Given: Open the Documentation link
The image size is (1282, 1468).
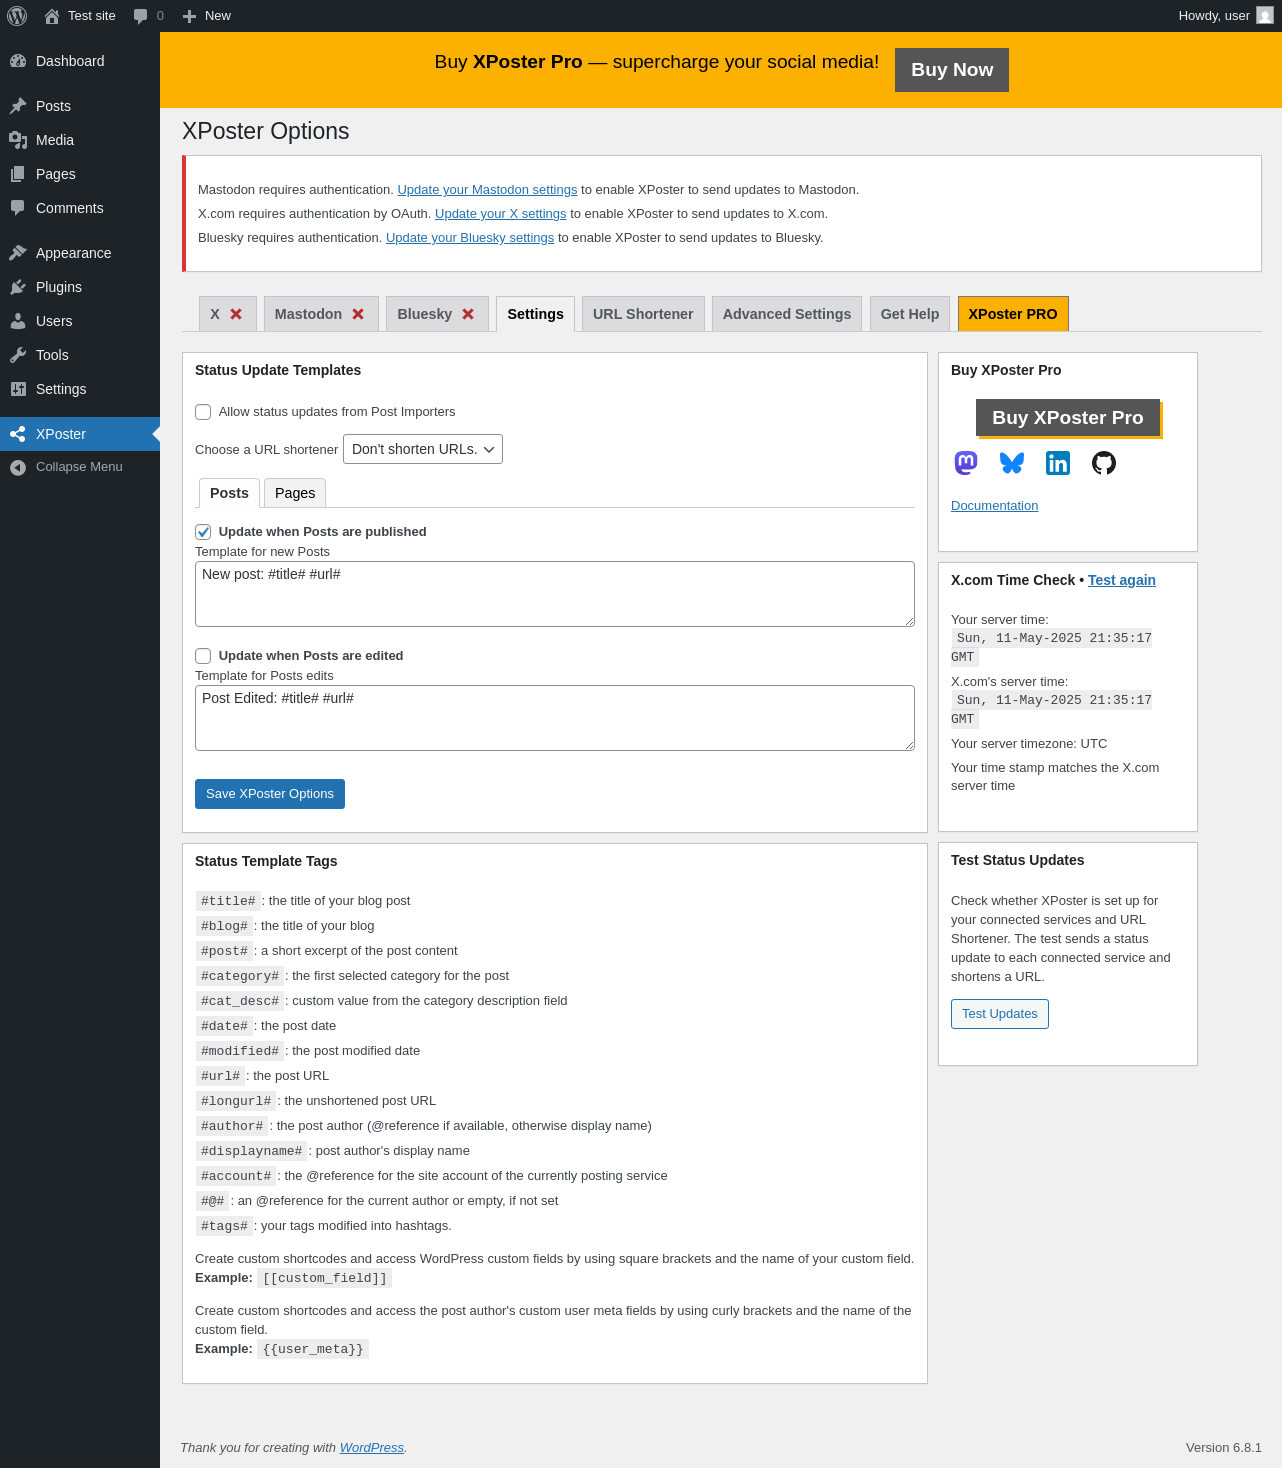Looking at the screenshot, I should tap(995, 506).
